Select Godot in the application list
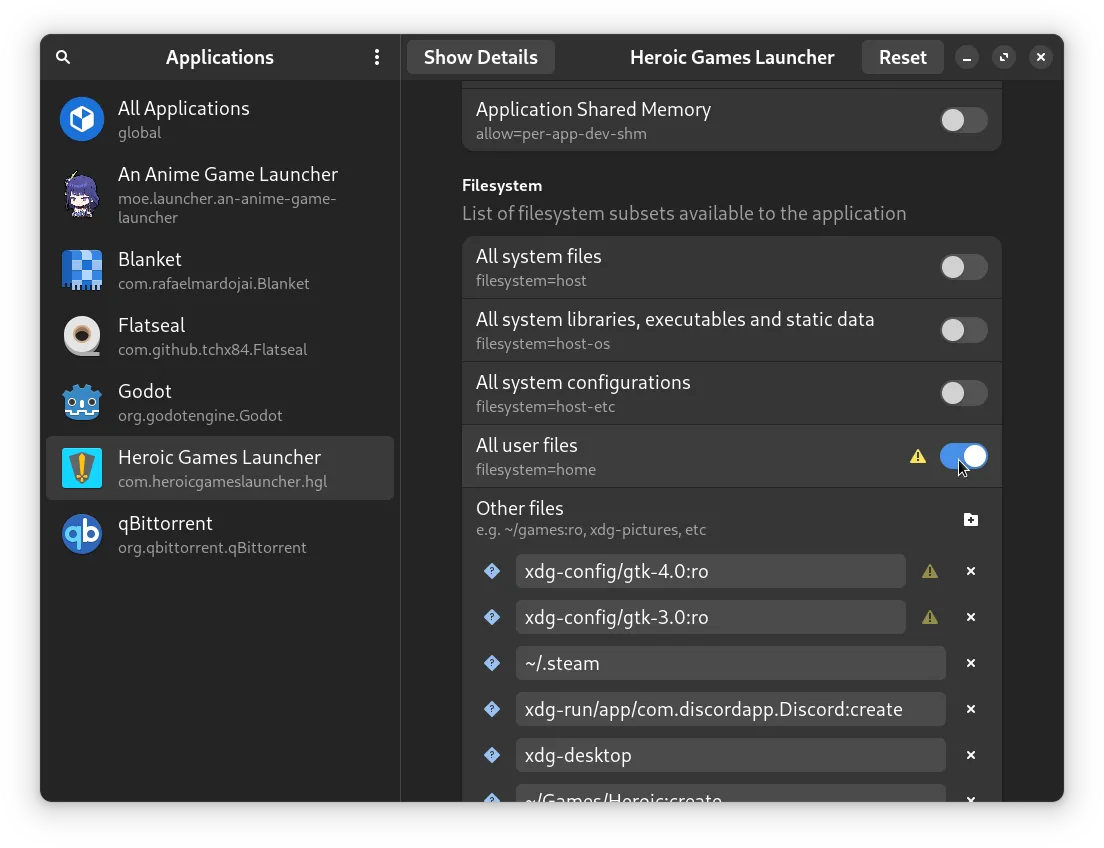The width and height of the screenshot is (1104, 848). [220, 403]
